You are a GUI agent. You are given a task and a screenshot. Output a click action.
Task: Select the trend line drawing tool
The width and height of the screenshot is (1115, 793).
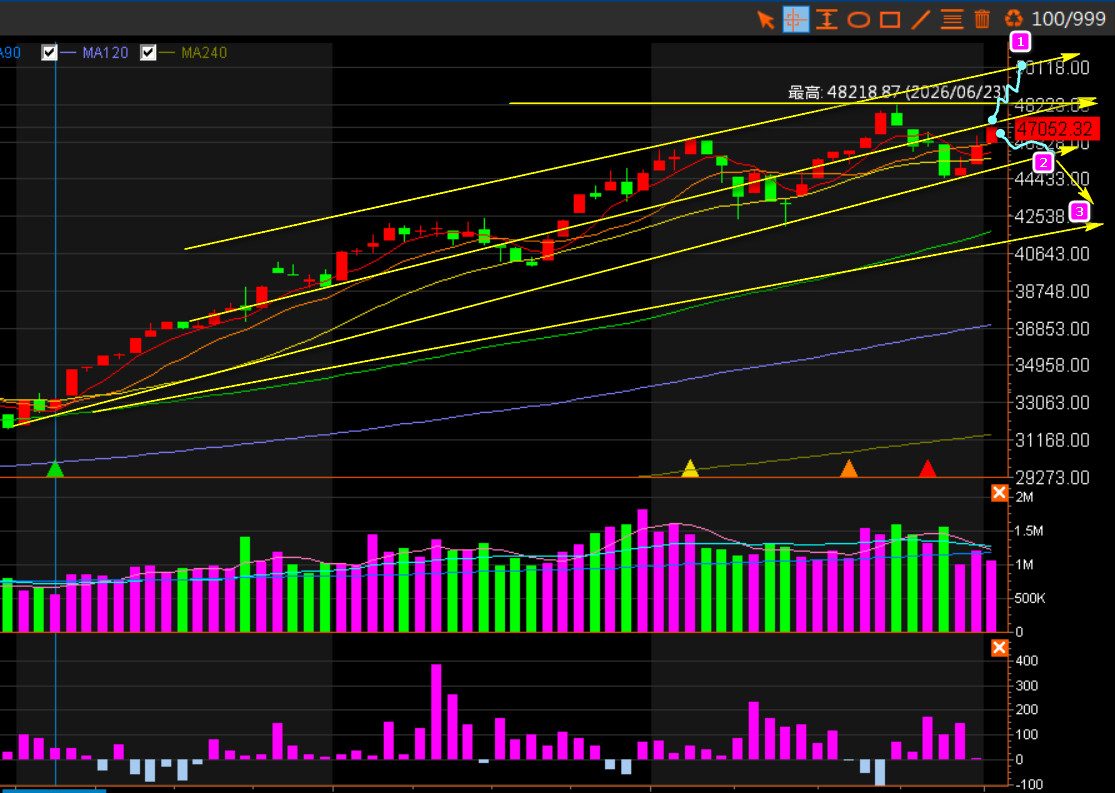click(x=920, y=19)
